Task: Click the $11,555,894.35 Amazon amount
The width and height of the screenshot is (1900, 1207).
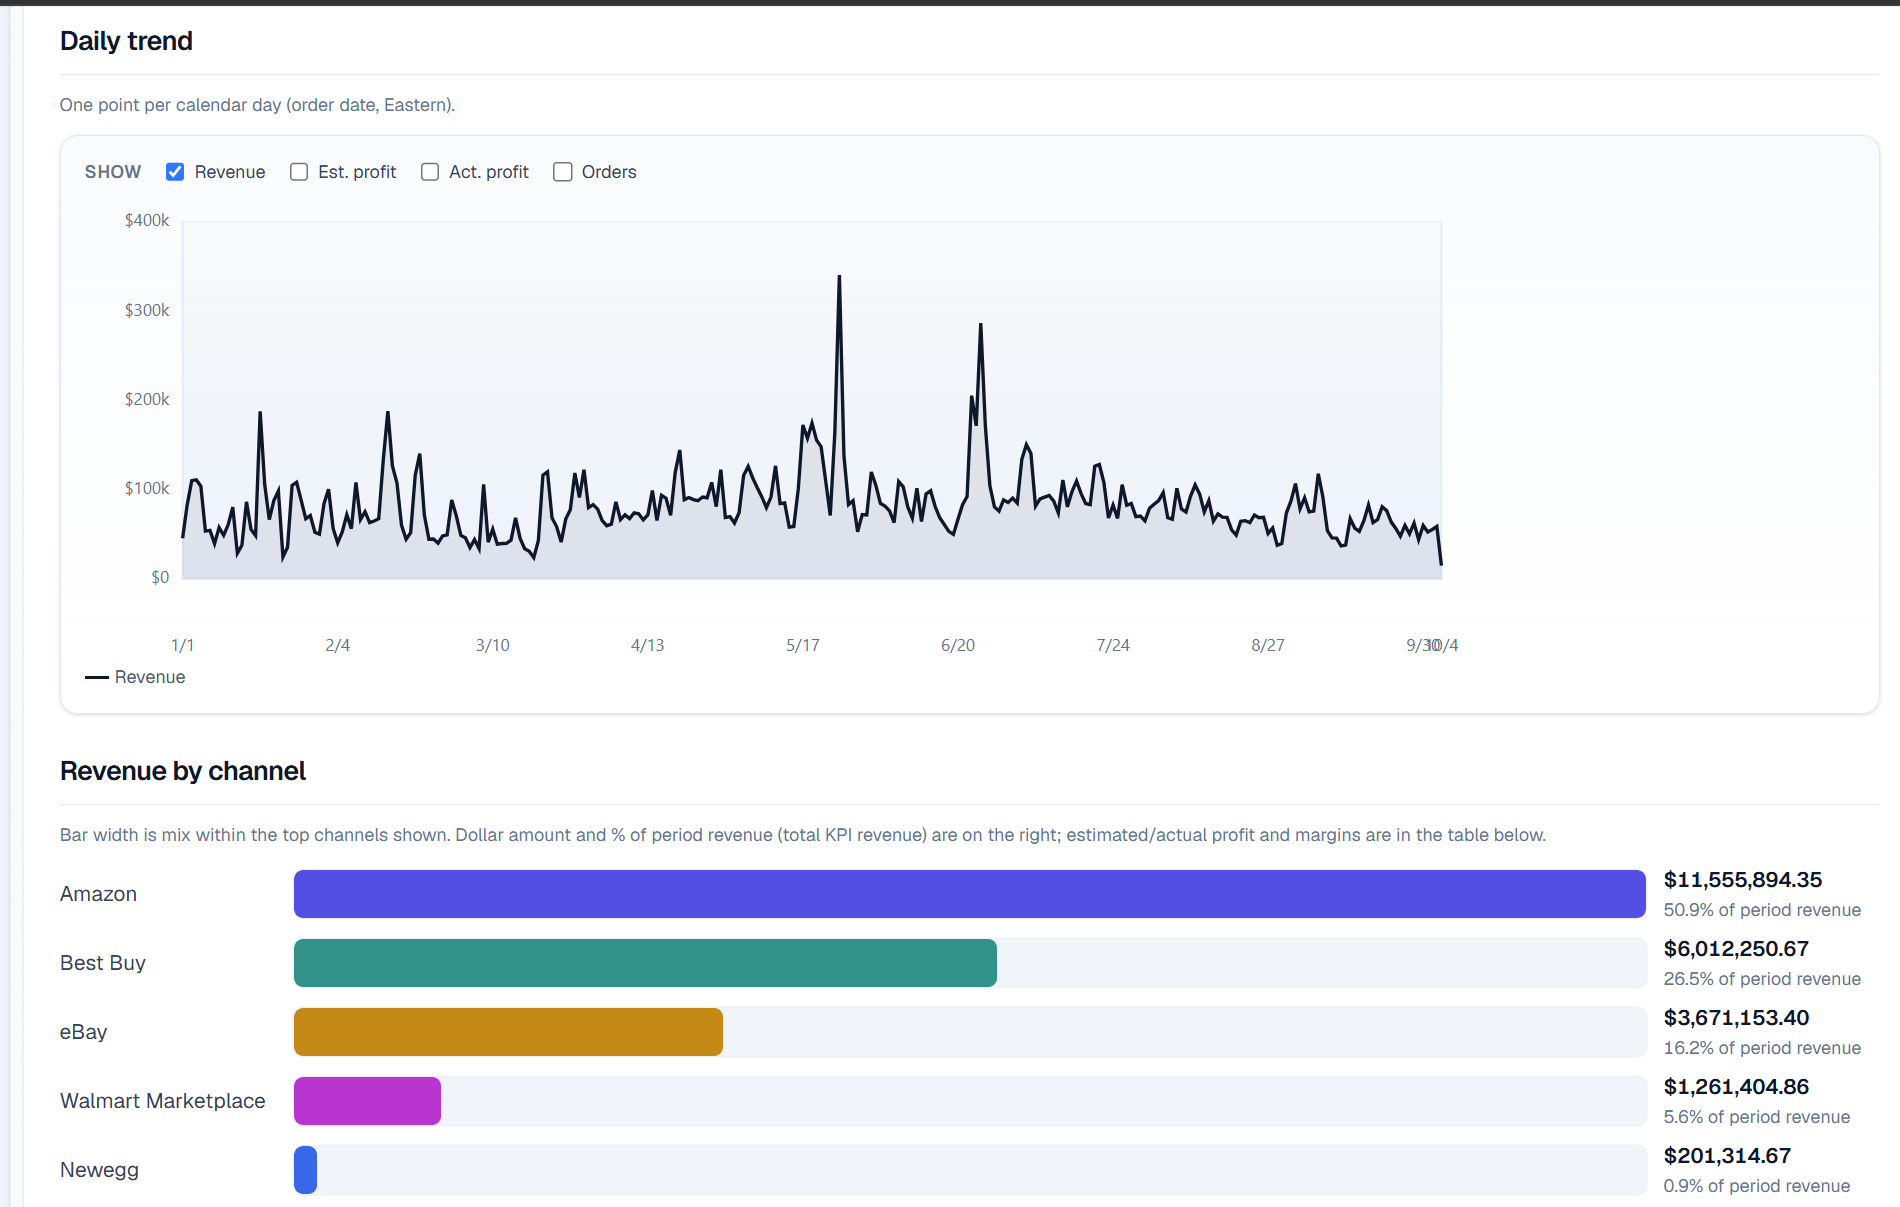Action: click(x=1742, y=880)
